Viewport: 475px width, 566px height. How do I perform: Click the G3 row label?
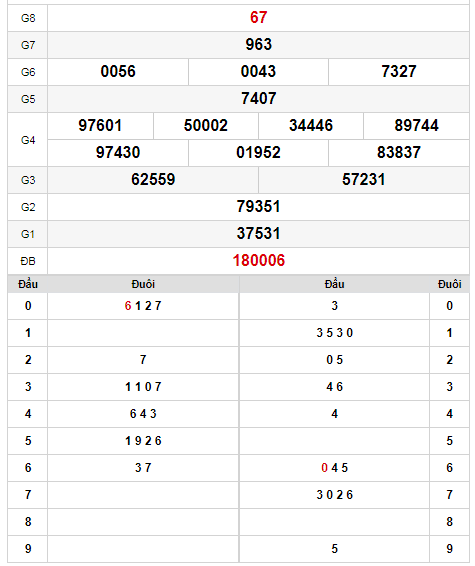(x=28, y=180)
